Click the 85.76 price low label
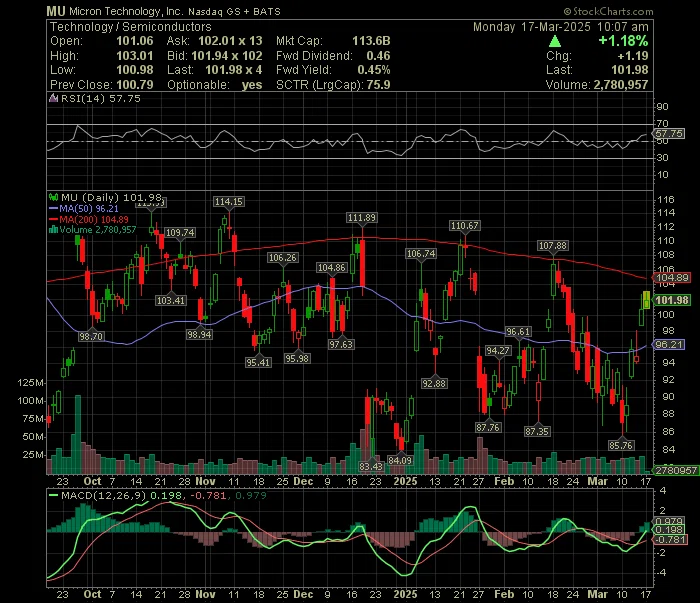The width and height of the screenshot is (700, 603). (x=621, y=445)
